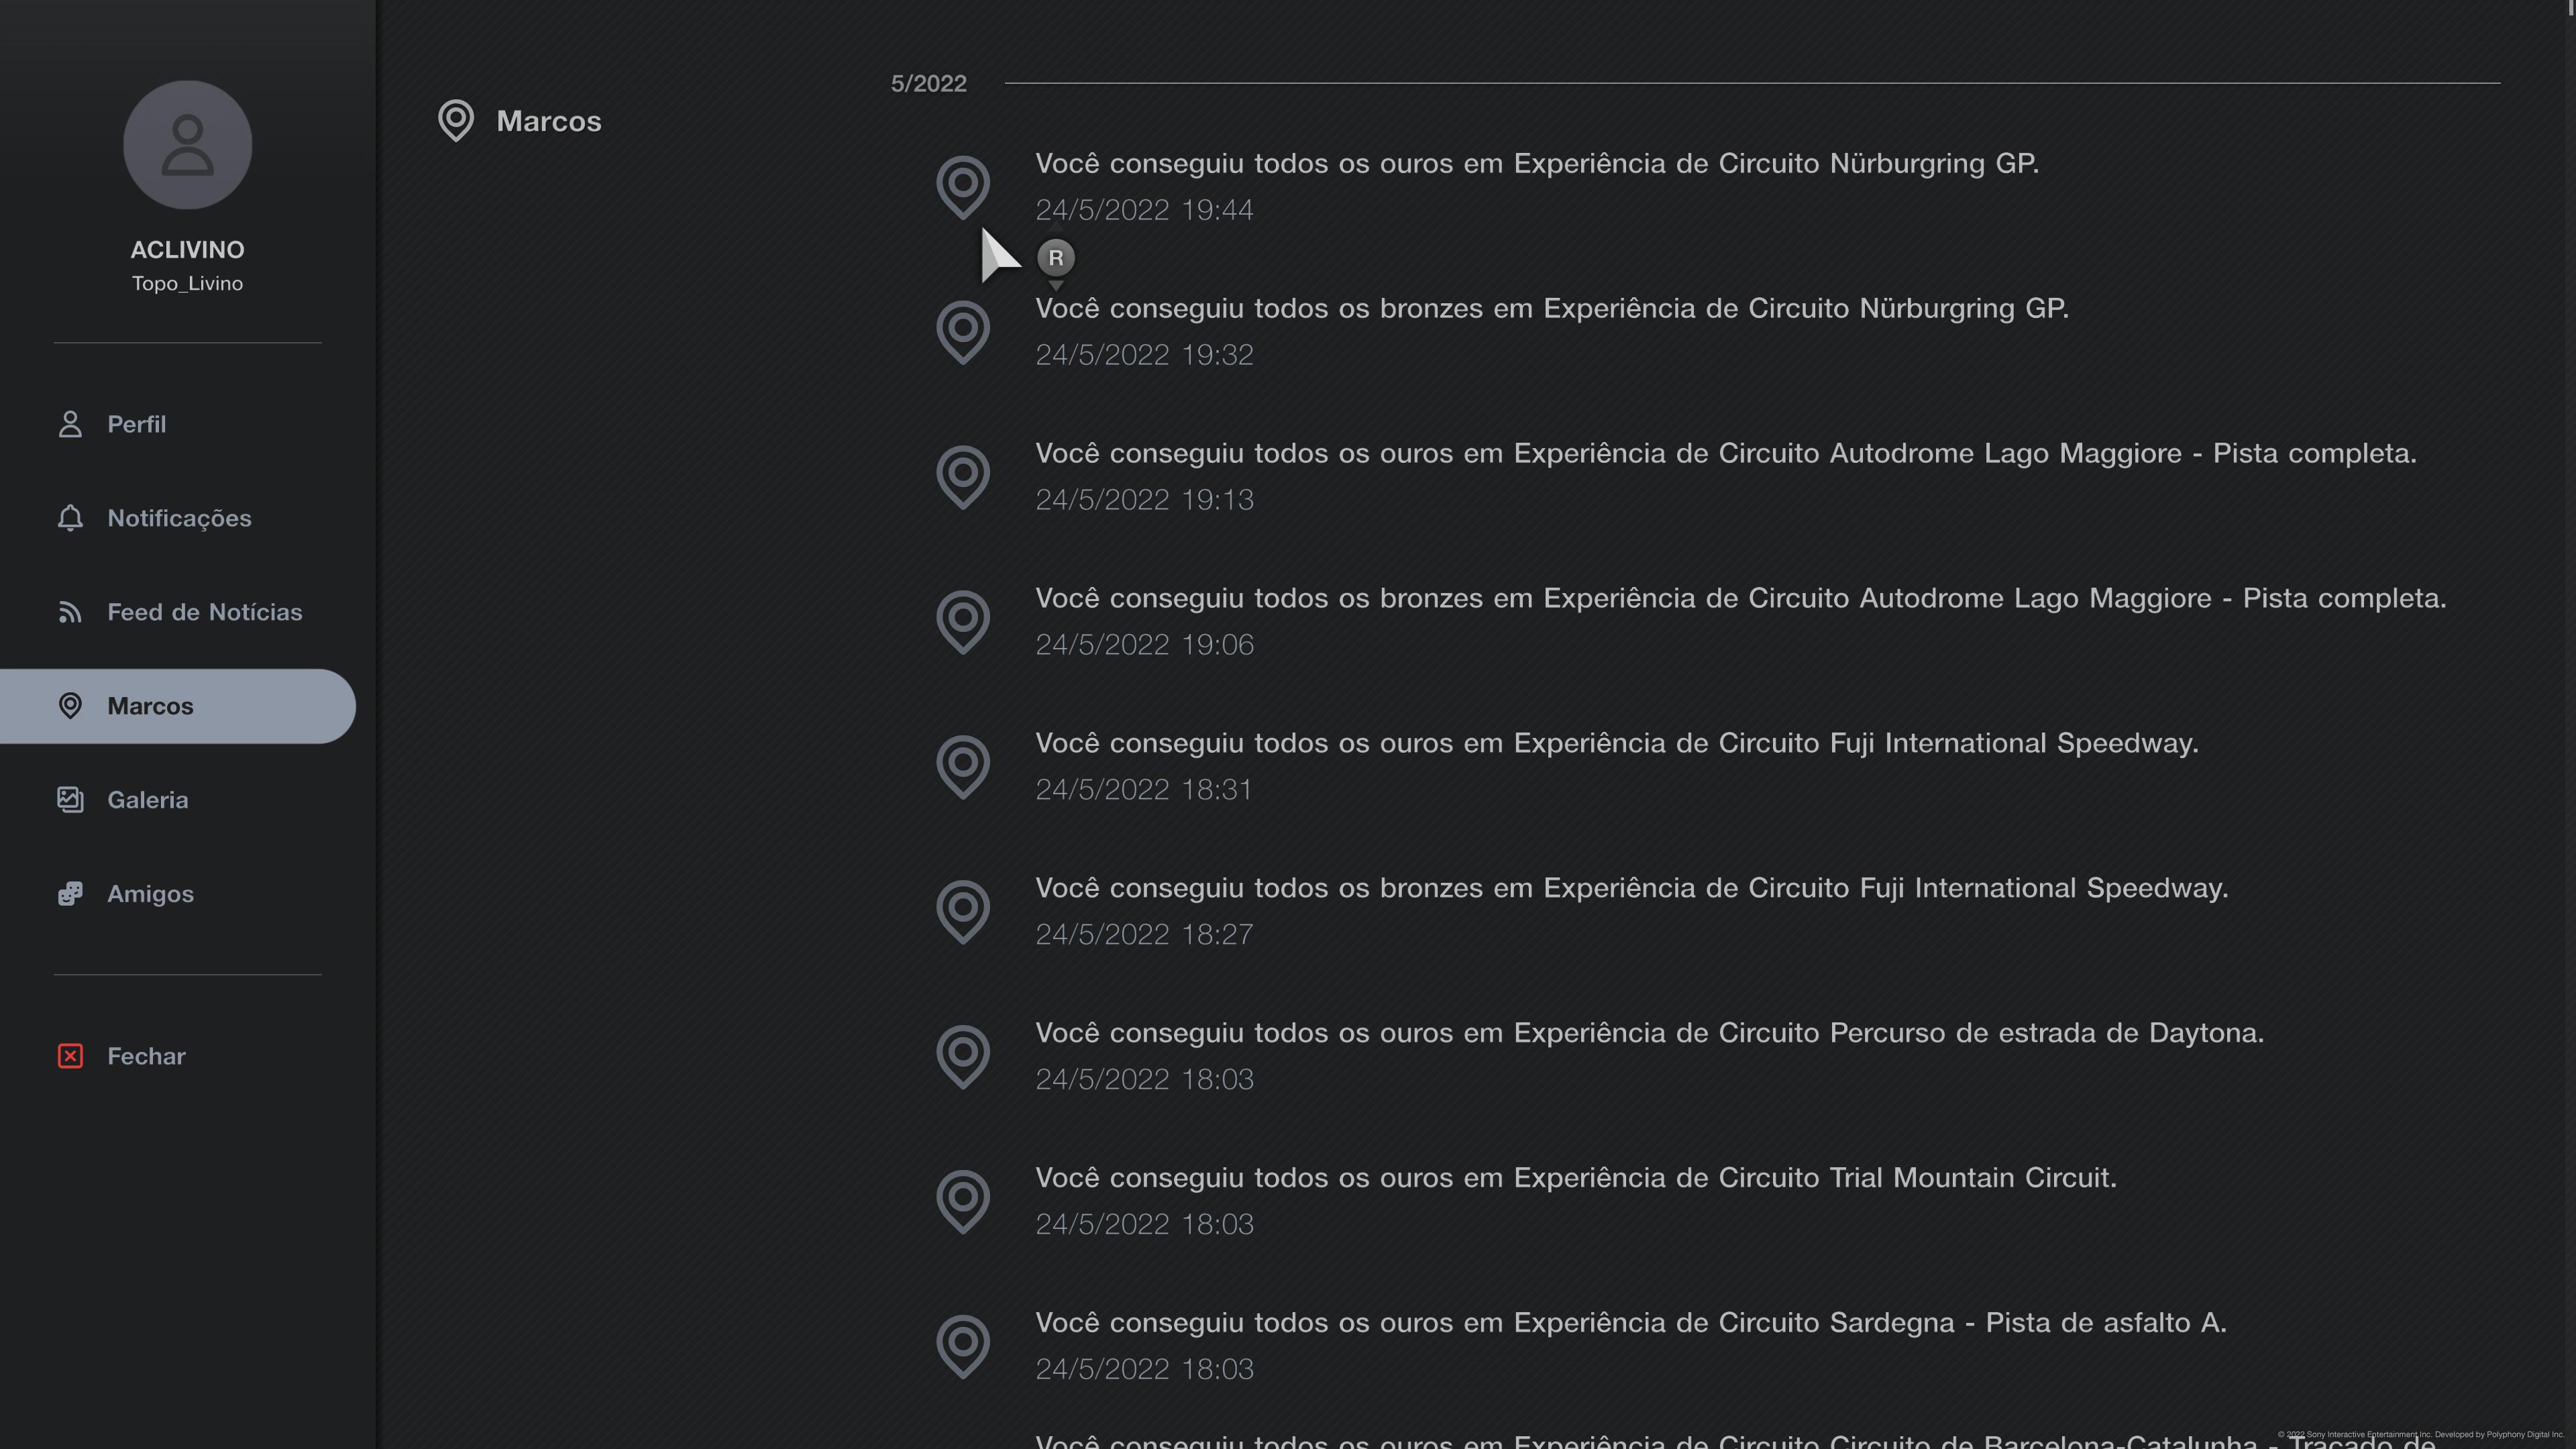Click the Galeria picture icon
Image resolution: width=2576 pixels, height=1449 pixels.
(x=70, y=800)
